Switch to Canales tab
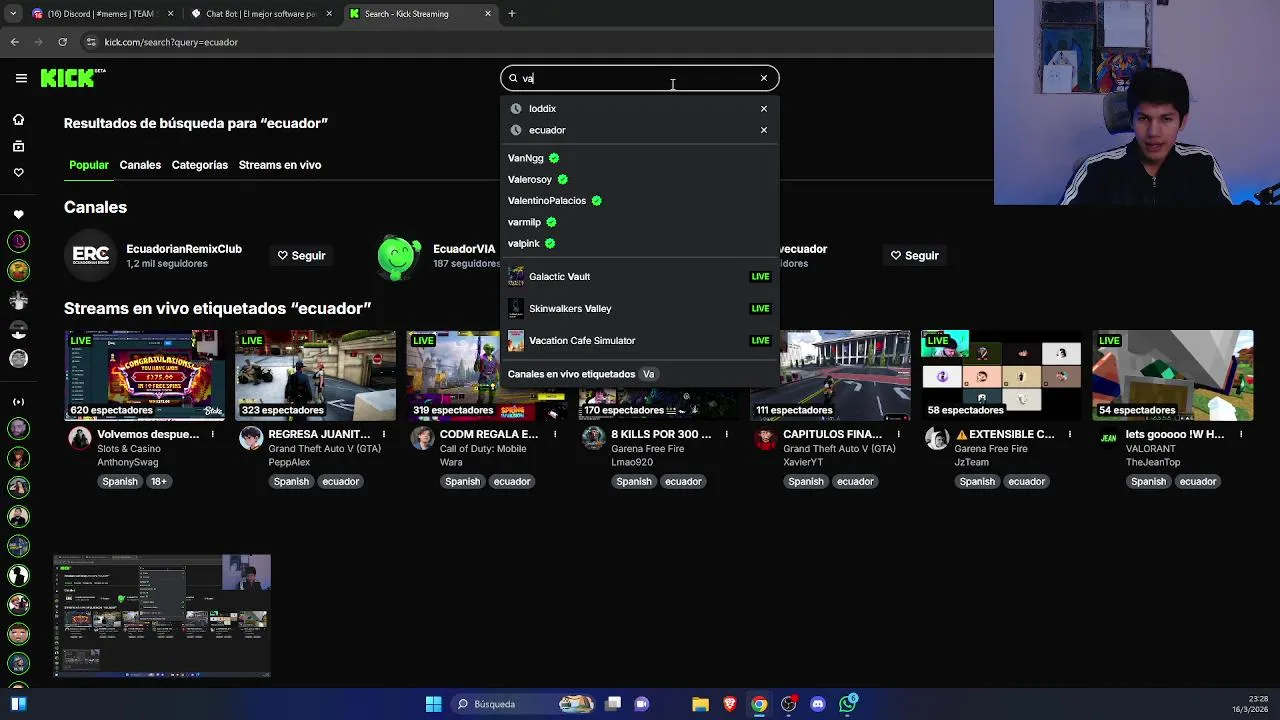 tap(140, 165)
